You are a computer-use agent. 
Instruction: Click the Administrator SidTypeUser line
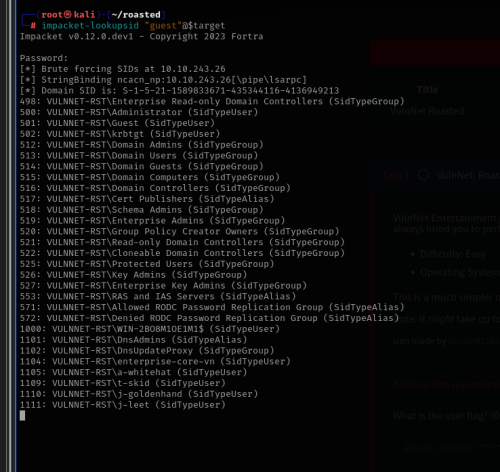point(139,112)
